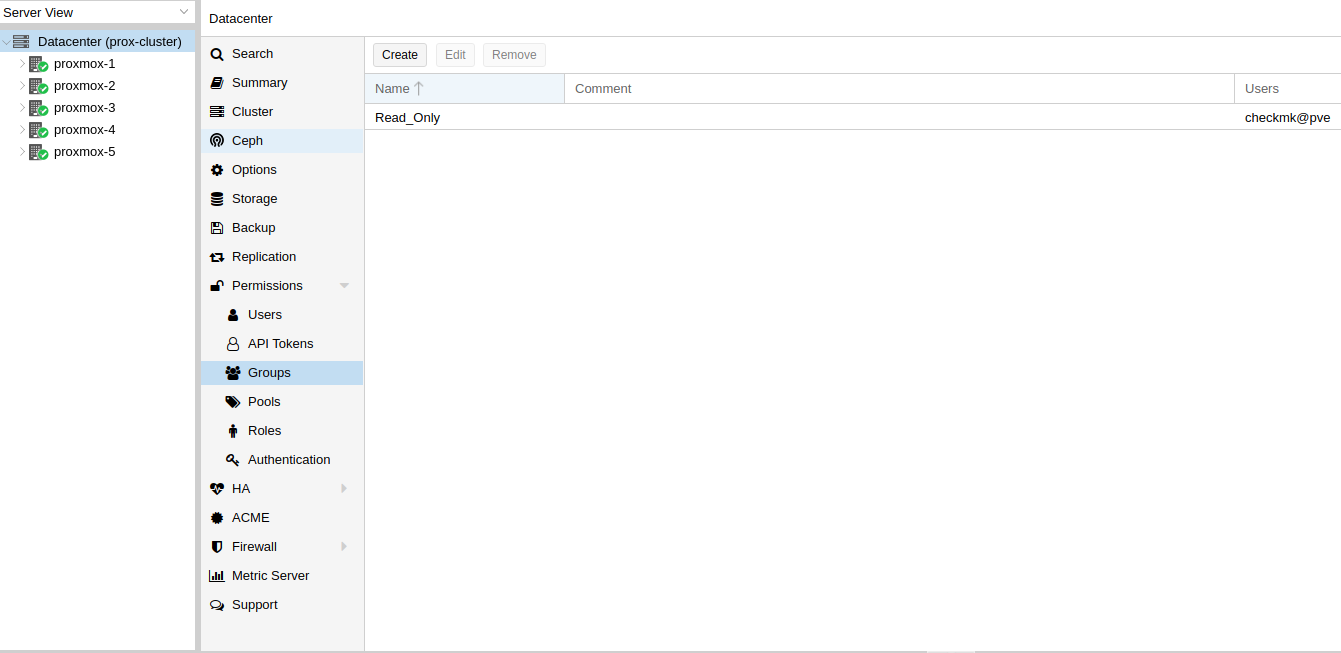The image size is (1341, 653).
Task: Click the Support speech-bubble icon
Action: click(x=216, y=604)
